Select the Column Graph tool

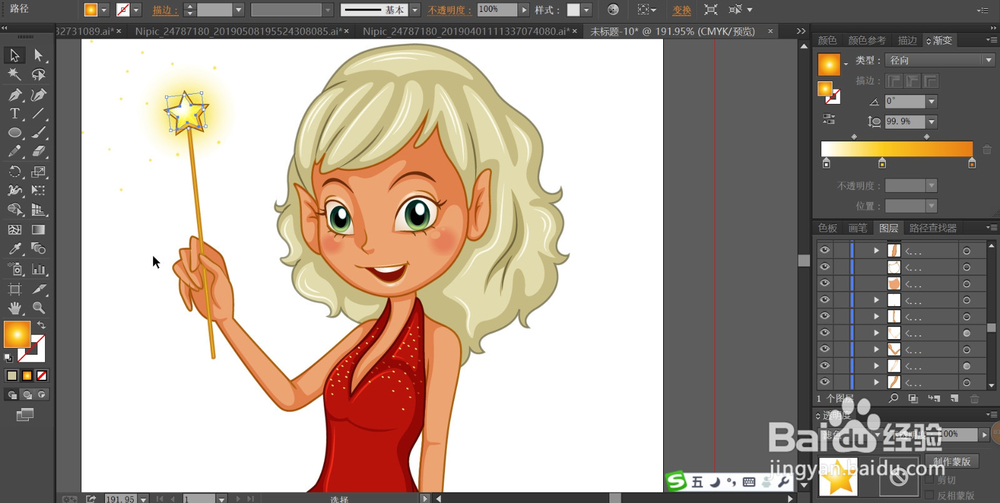click(38, 268)
